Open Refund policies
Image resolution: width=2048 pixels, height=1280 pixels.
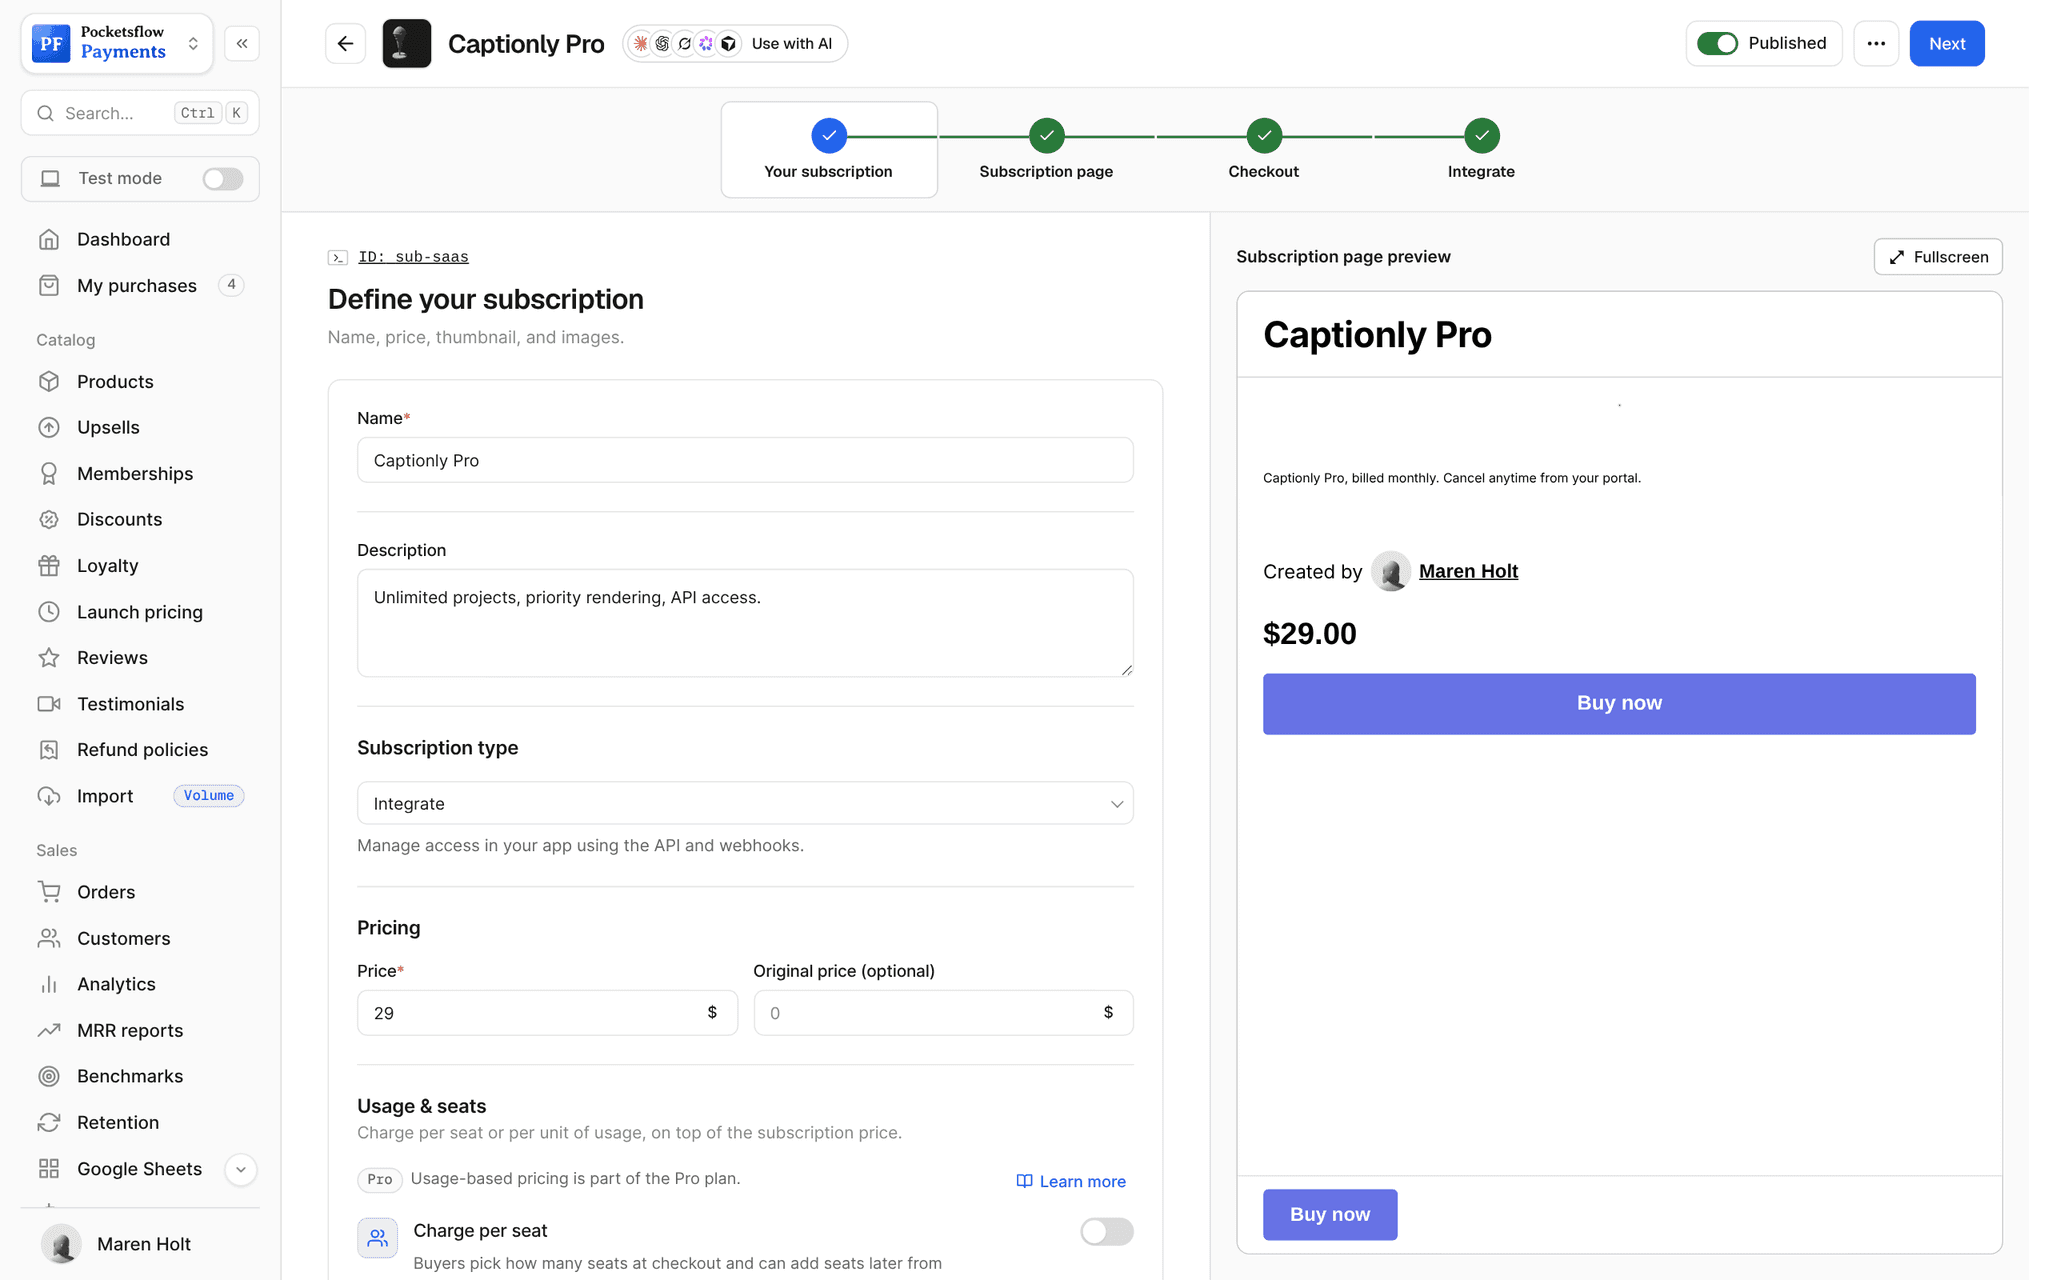140,750
